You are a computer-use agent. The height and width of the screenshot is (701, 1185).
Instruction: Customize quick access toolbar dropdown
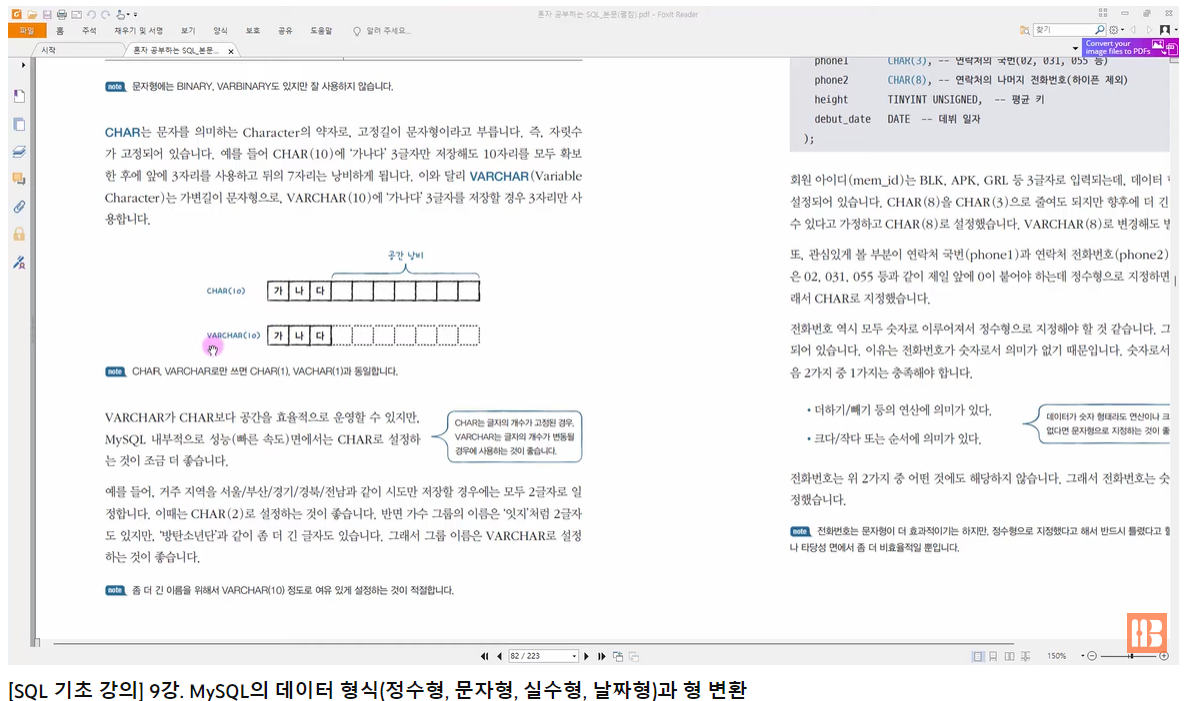point(135,14)
